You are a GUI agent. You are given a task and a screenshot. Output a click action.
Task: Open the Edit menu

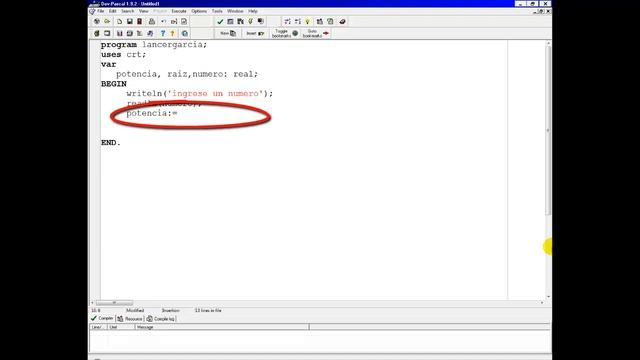(x=113, y=11)
